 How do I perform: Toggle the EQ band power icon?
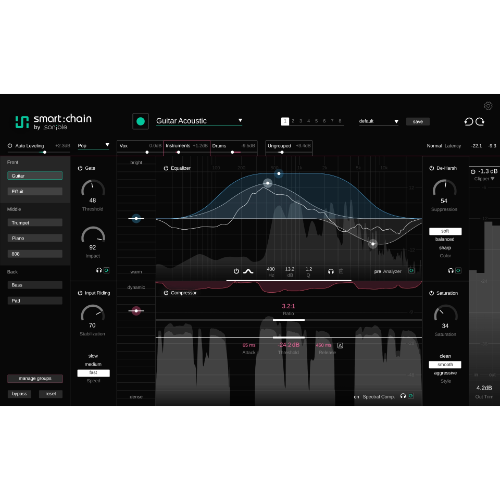pos(236,271)
